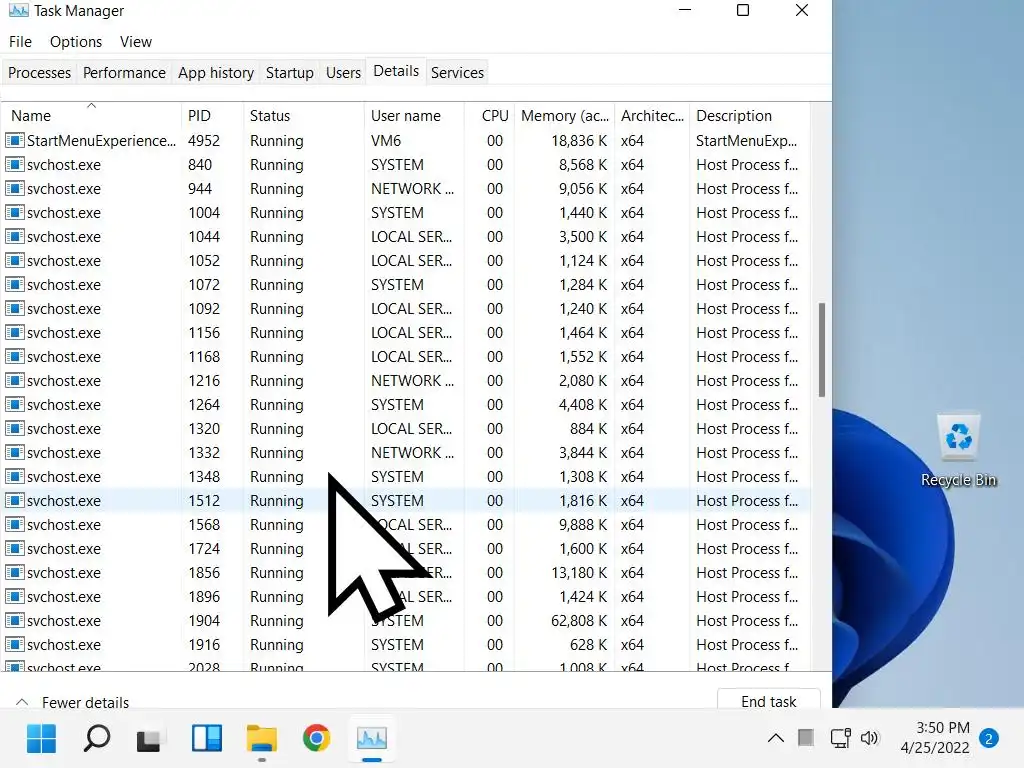Viewport: 1024px width, 768px height.
Task: Switch to the Performance tab
Action: 124,72
